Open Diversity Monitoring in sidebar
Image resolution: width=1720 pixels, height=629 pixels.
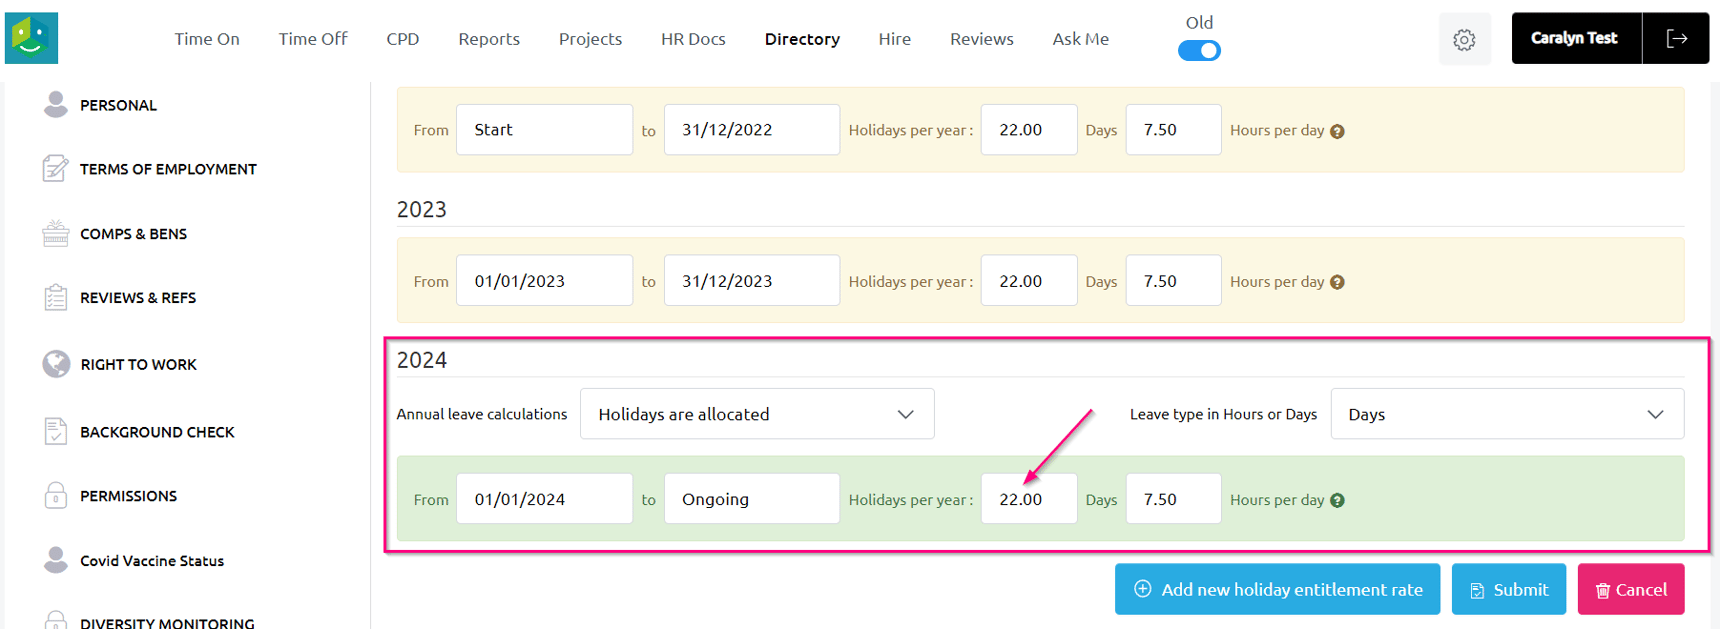(x=167, y=622)
